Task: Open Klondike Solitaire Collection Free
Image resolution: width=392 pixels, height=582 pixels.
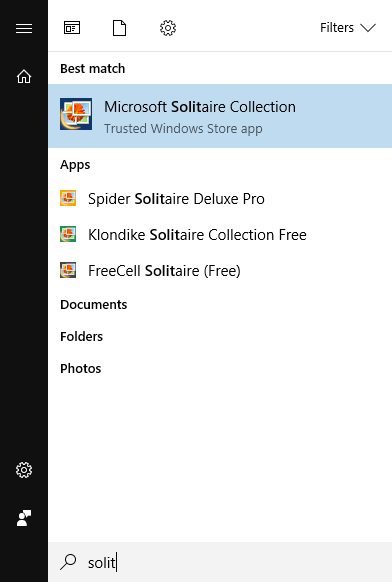Action: (220, 235)
